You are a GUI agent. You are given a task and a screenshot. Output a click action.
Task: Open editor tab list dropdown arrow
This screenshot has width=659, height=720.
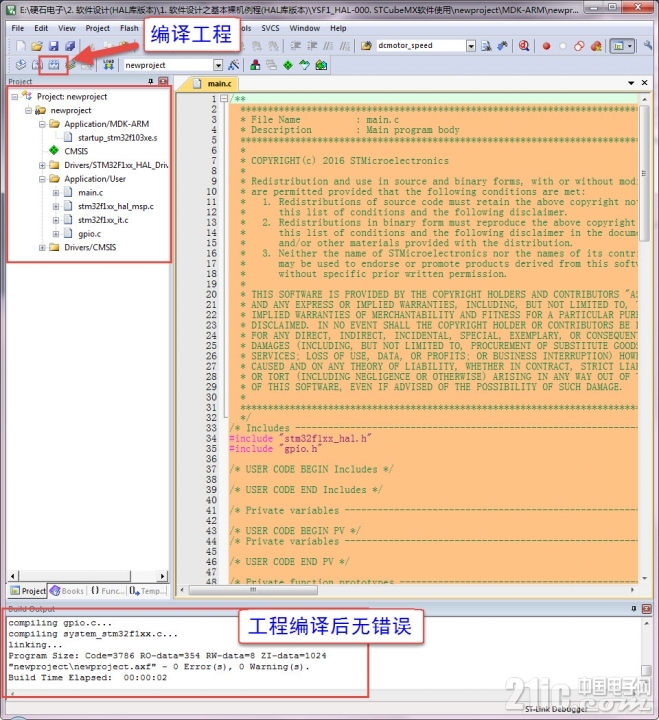[631, 83]
